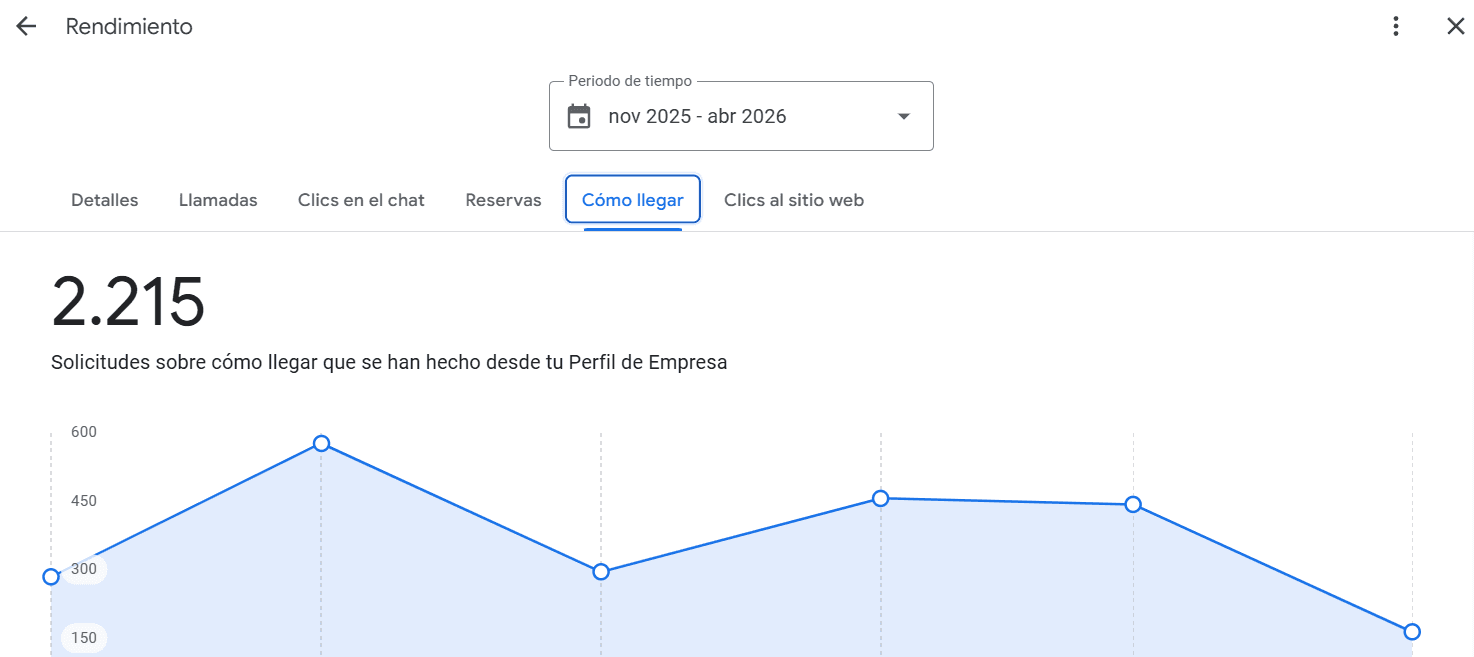Click the 2.215 total requests figure
The height and width of the screenshot is (657, 1474).
[x=128, y=303]
